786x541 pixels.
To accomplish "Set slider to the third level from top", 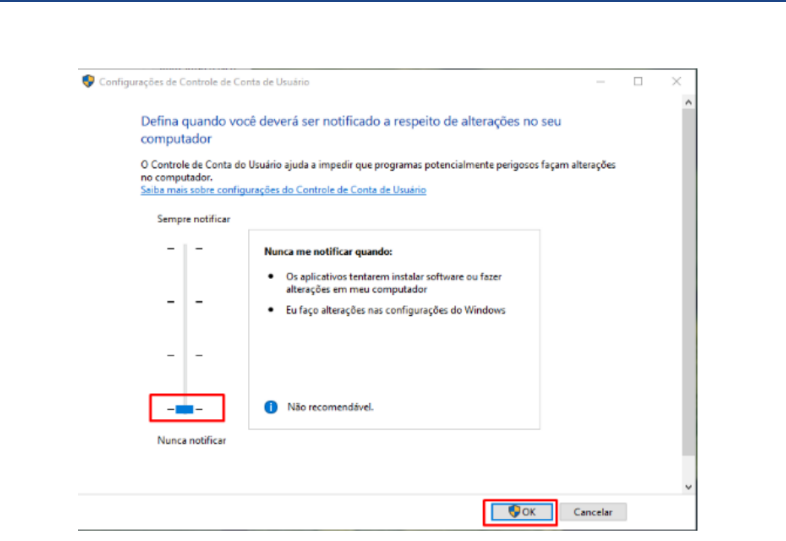I will (x=184, y=355).
